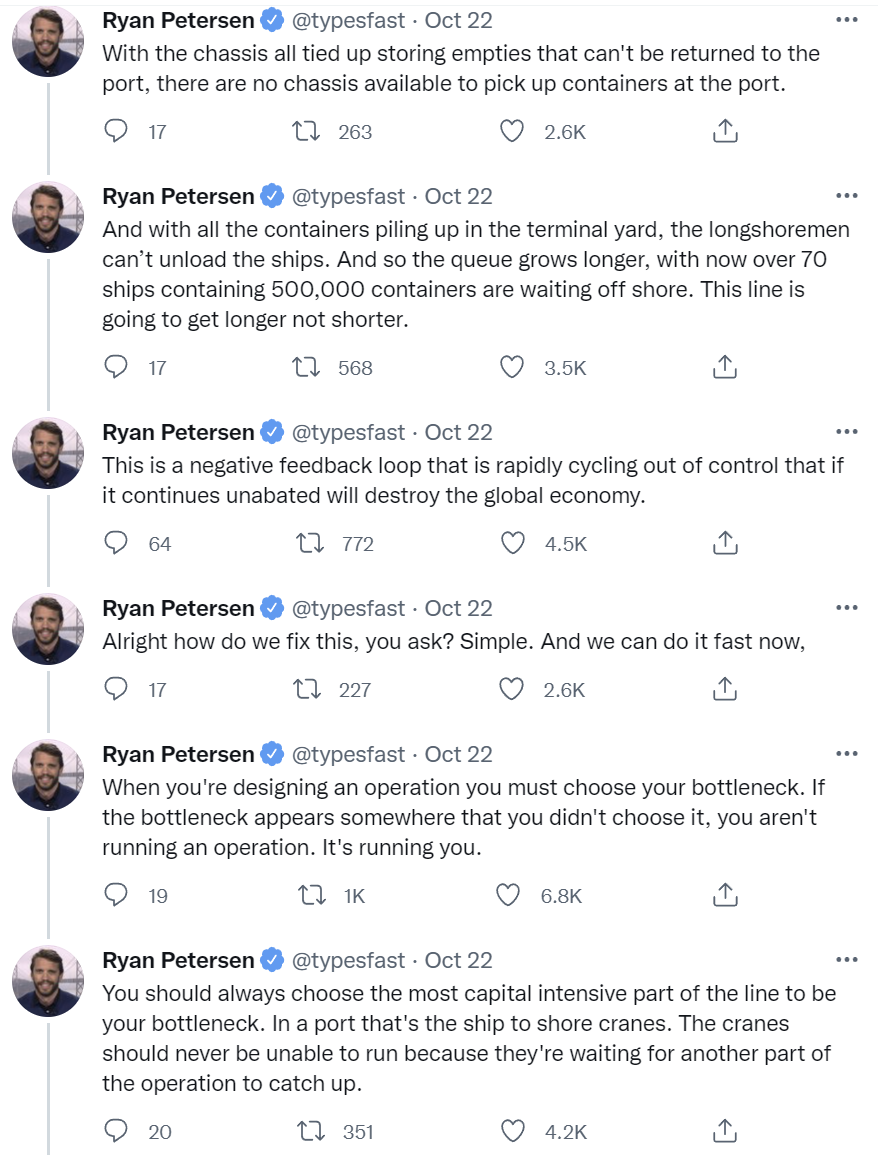878x1155 pixels.
Task: Open Ryan Petersen profile from first tweet
Action: [178, 20]
